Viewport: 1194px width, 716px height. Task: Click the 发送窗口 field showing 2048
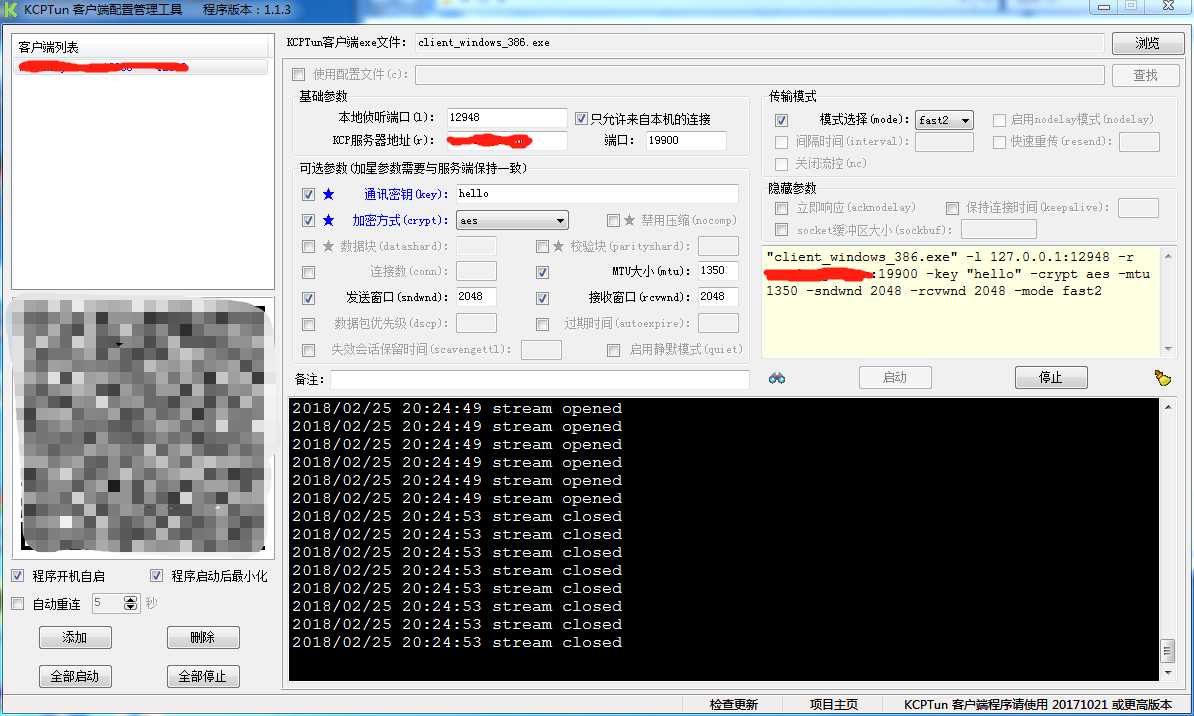point(476,296)
